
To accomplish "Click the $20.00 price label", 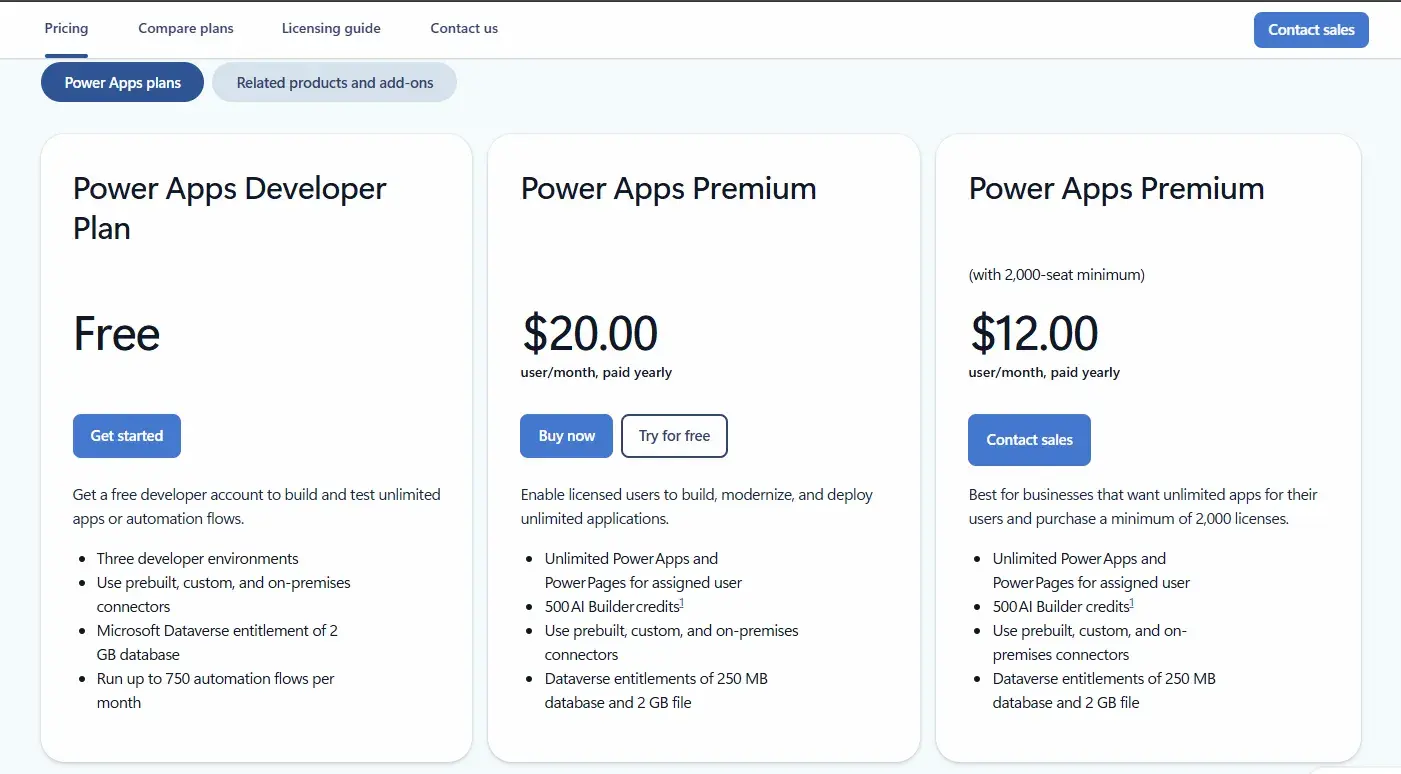I will (x=590, y=335).
